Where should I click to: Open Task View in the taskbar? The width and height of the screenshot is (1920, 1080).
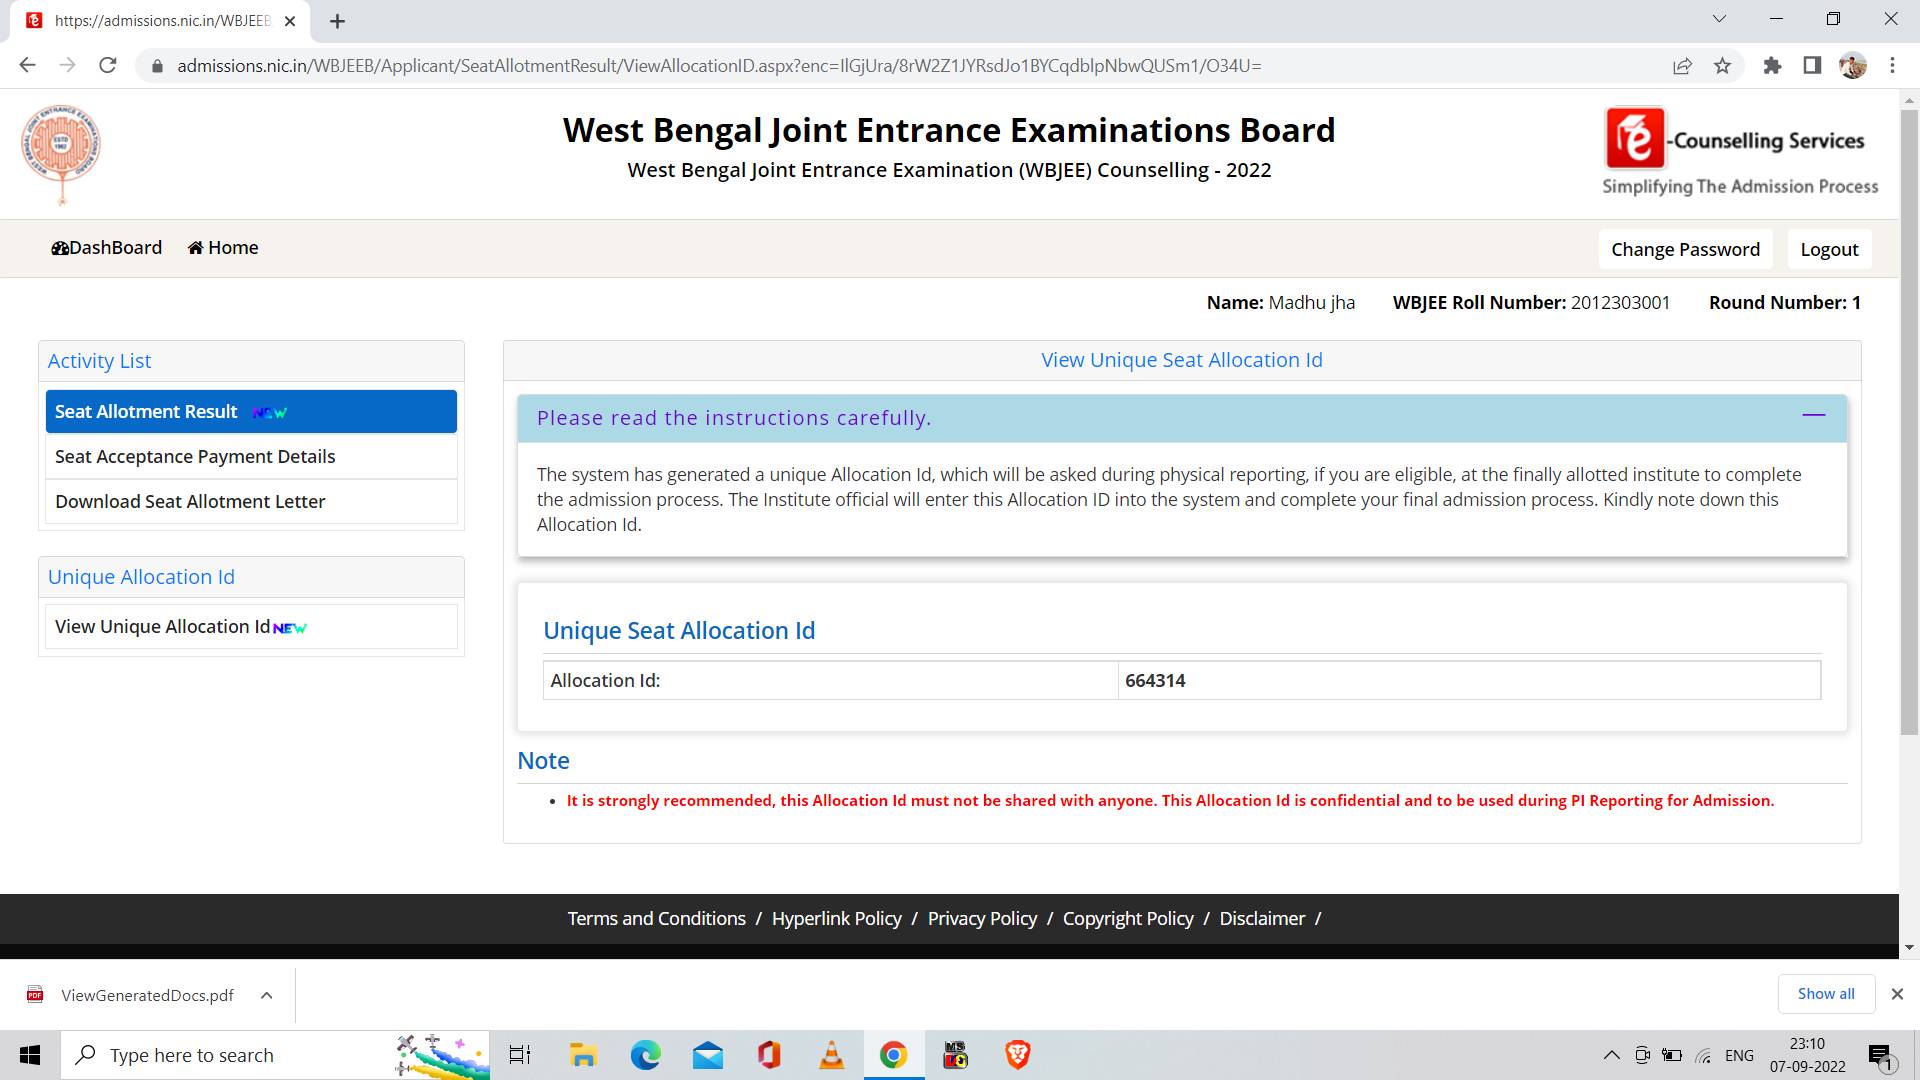click(x=520, y=1055)
